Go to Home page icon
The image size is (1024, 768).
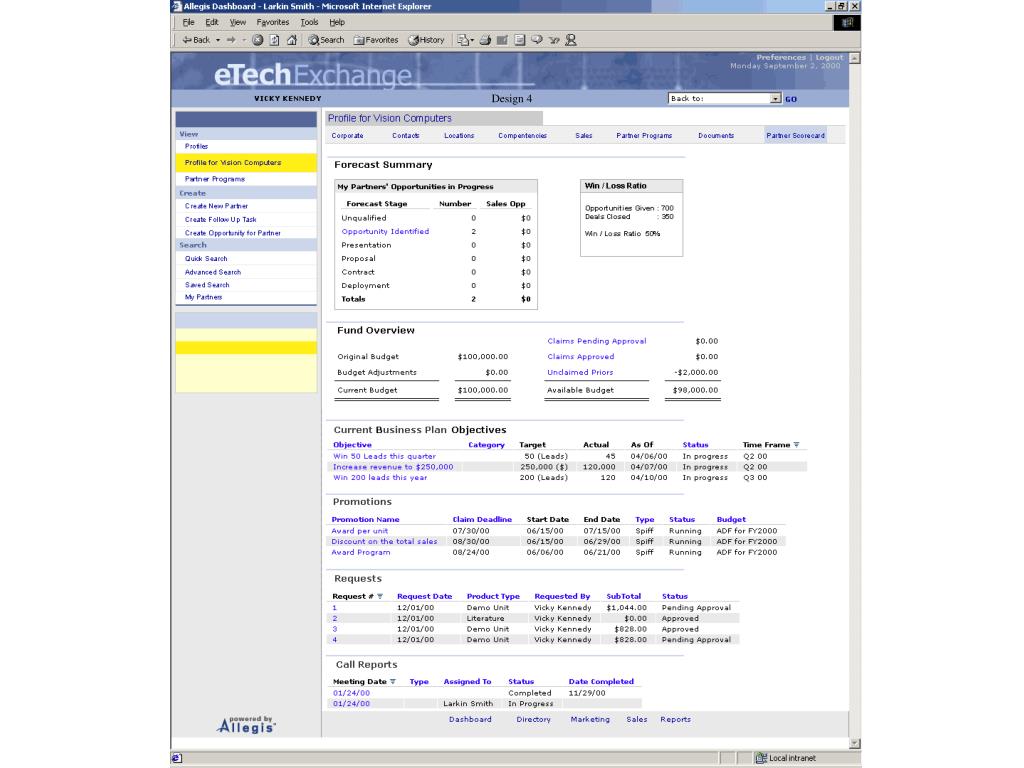click(x=292, y=40)
